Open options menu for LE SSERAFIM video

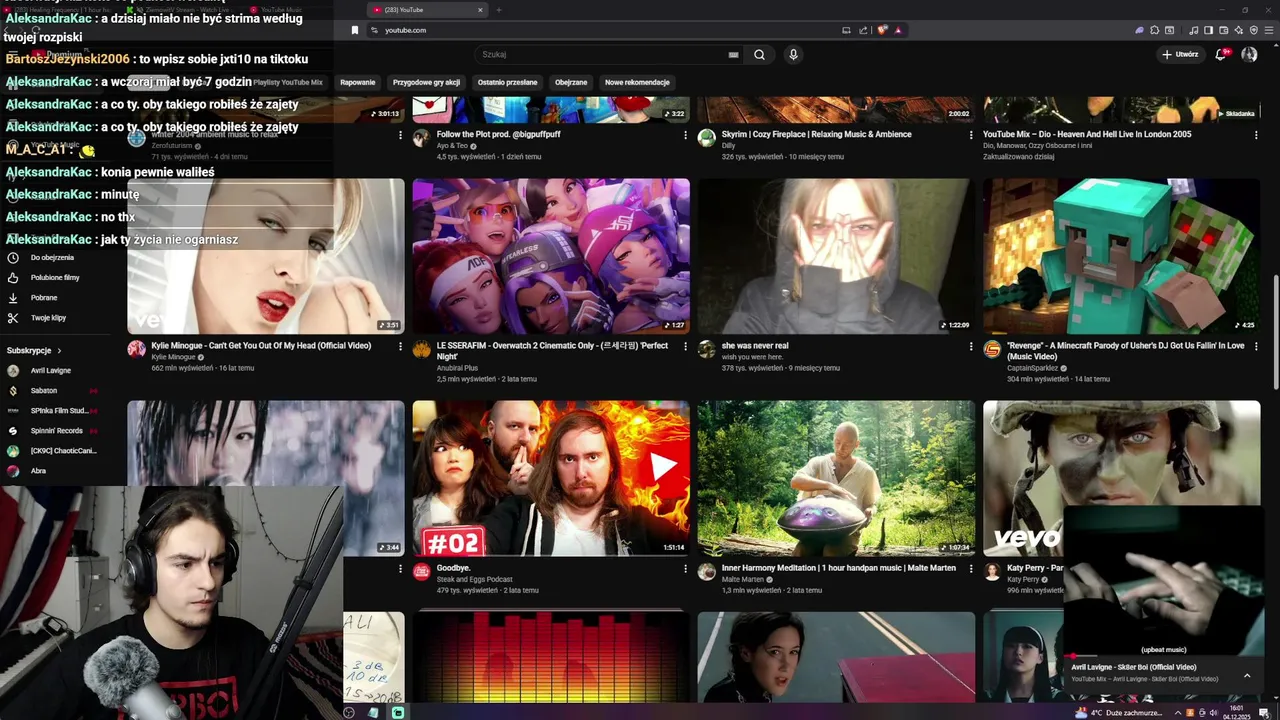[685, 346]
